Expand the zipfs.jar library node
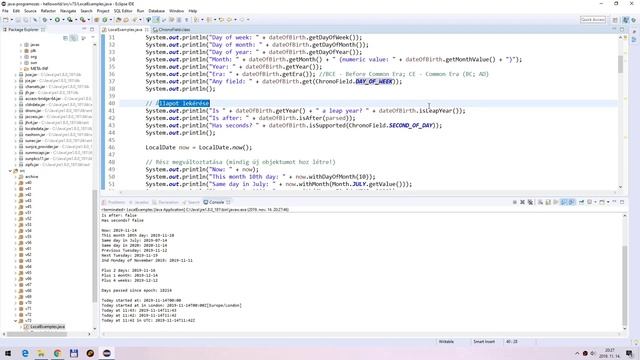 pyautogui.click(x=16, y=164)
